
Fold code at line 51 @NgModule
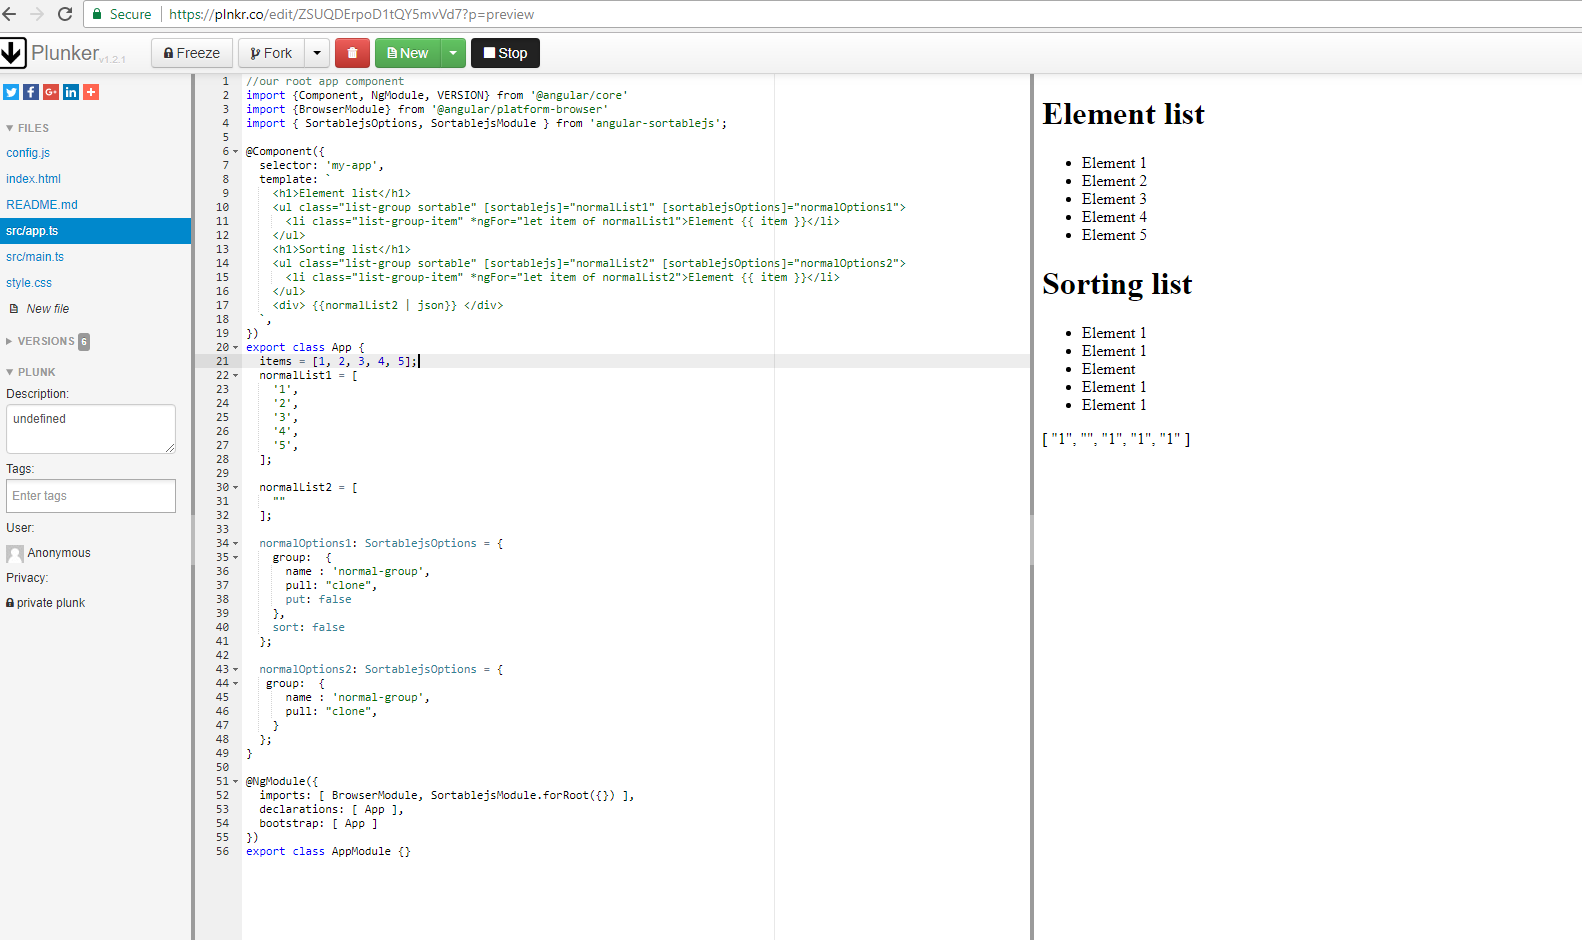tap(236, 782)
